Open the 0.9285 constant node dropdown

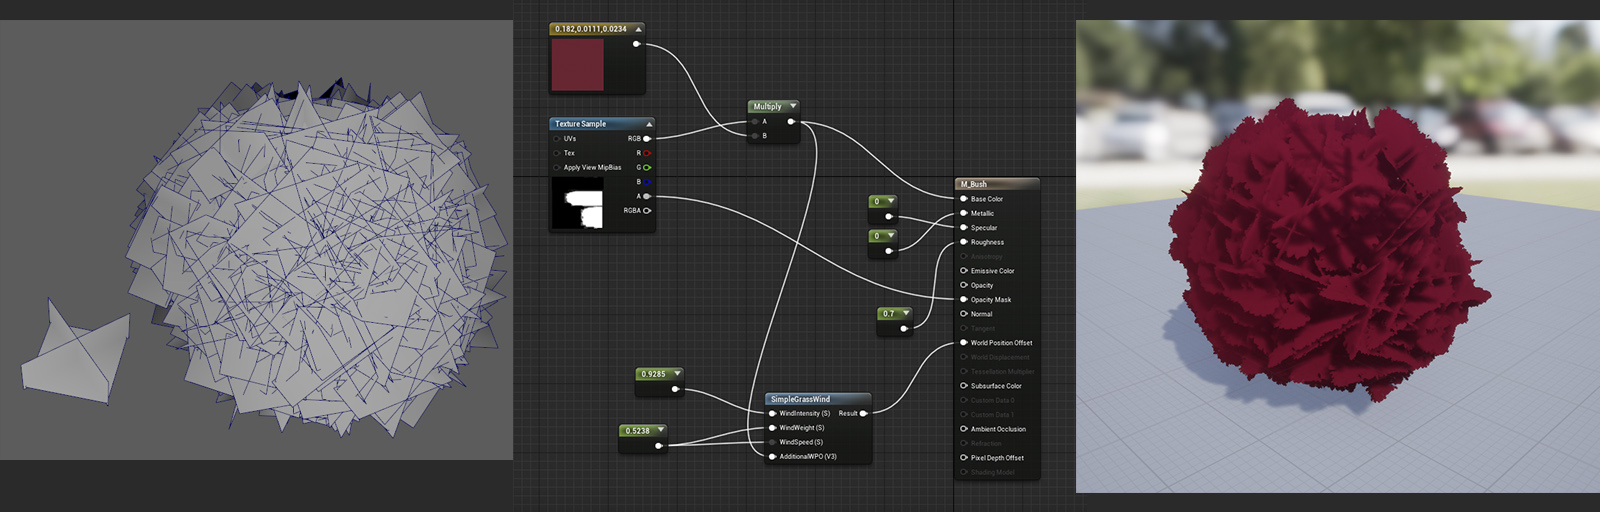tap(677, 374)
